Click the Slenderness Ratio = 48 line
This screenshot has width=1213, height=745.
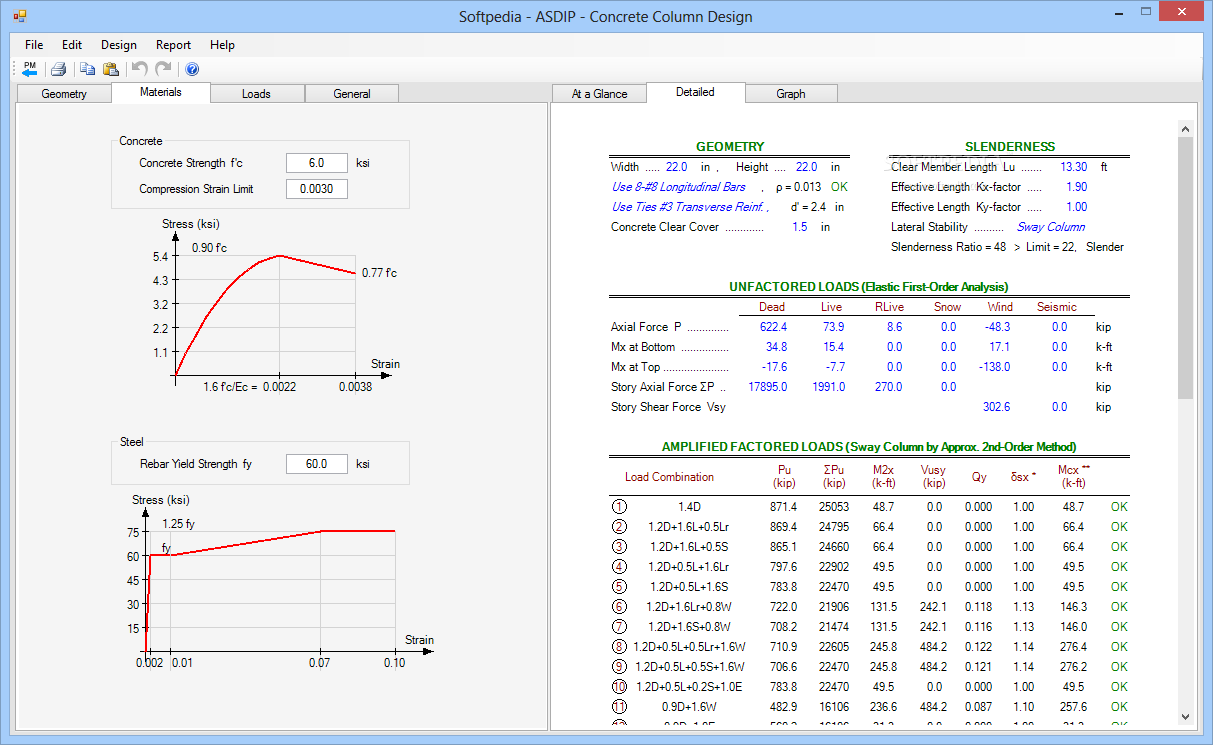pyautogui.click(x=1007, y=247)
